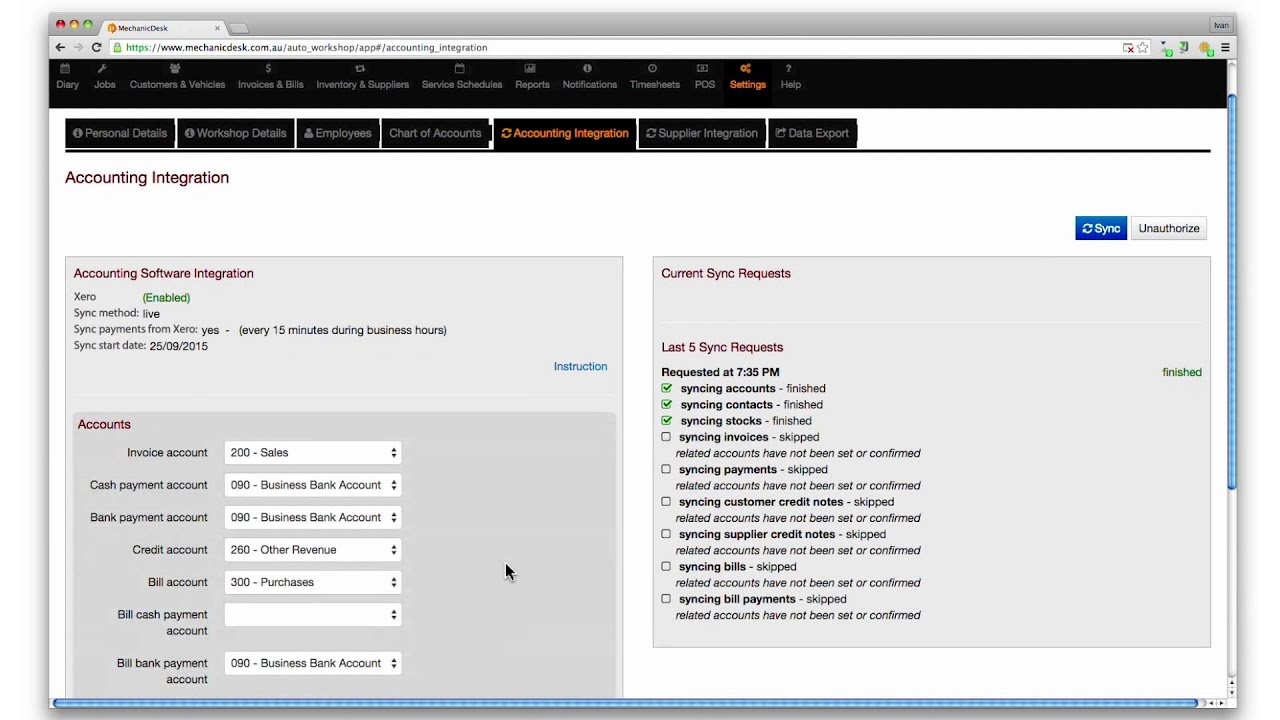Image resolution: width=1280 pixels, height=720 pixels.
Task: Click the browser back arrow
Action: (x=60, y=47)
